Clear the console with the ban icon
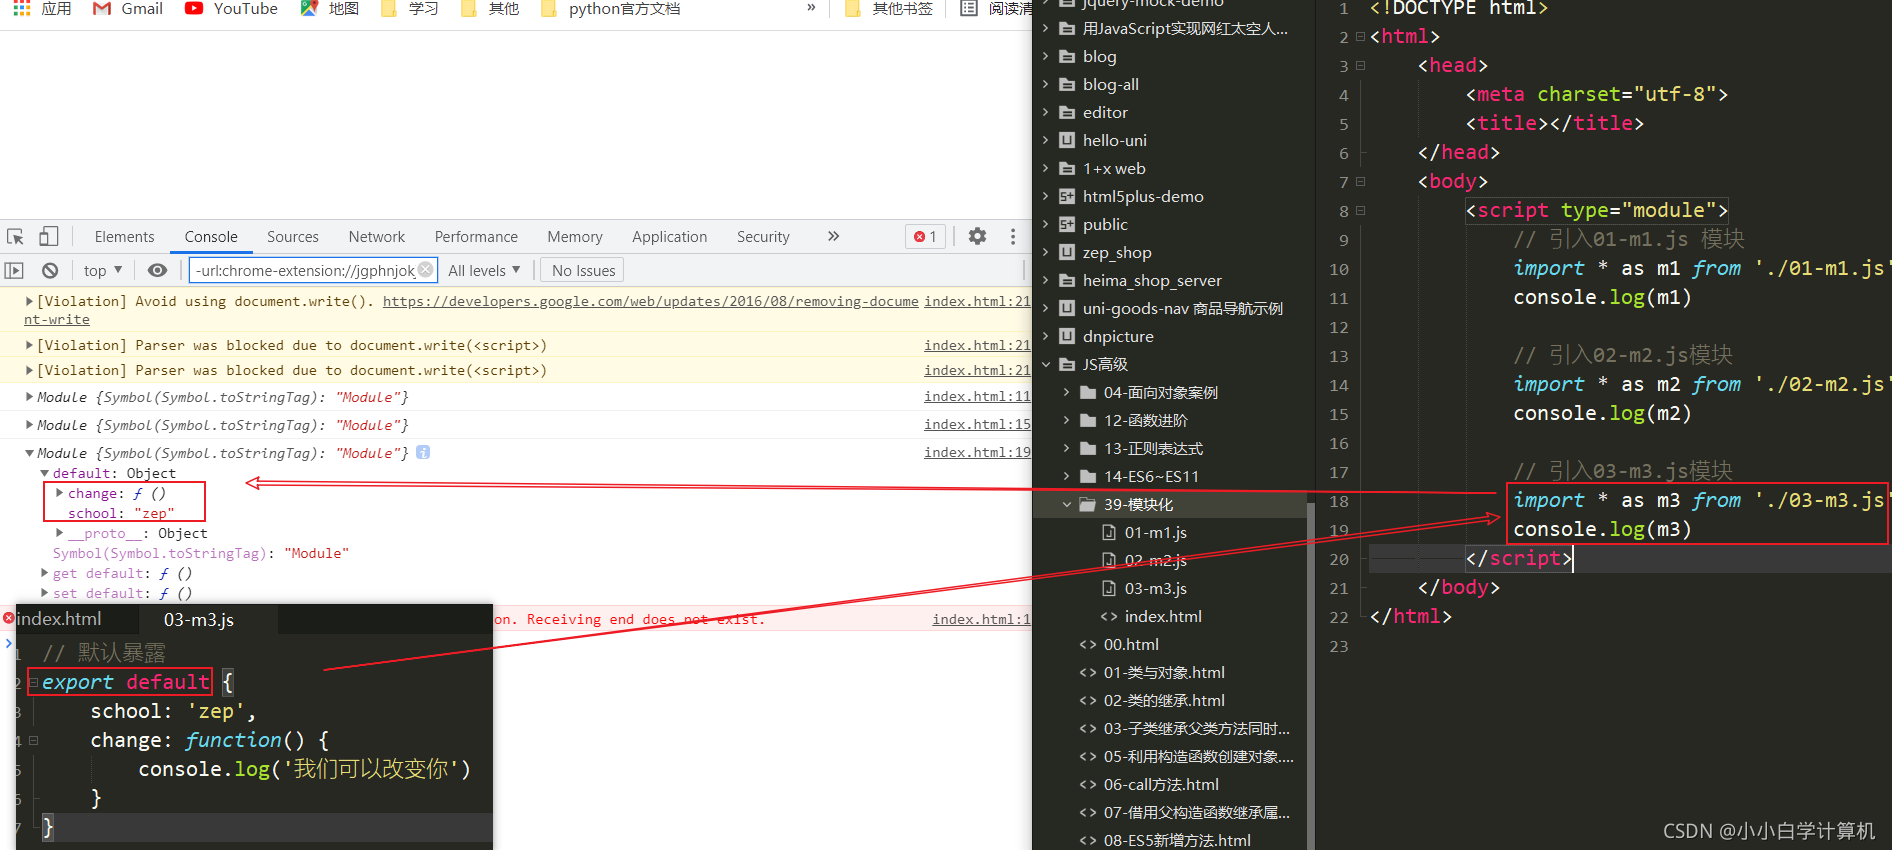The height and width of the screenshot is (850, 1892). tap(50, 270)
